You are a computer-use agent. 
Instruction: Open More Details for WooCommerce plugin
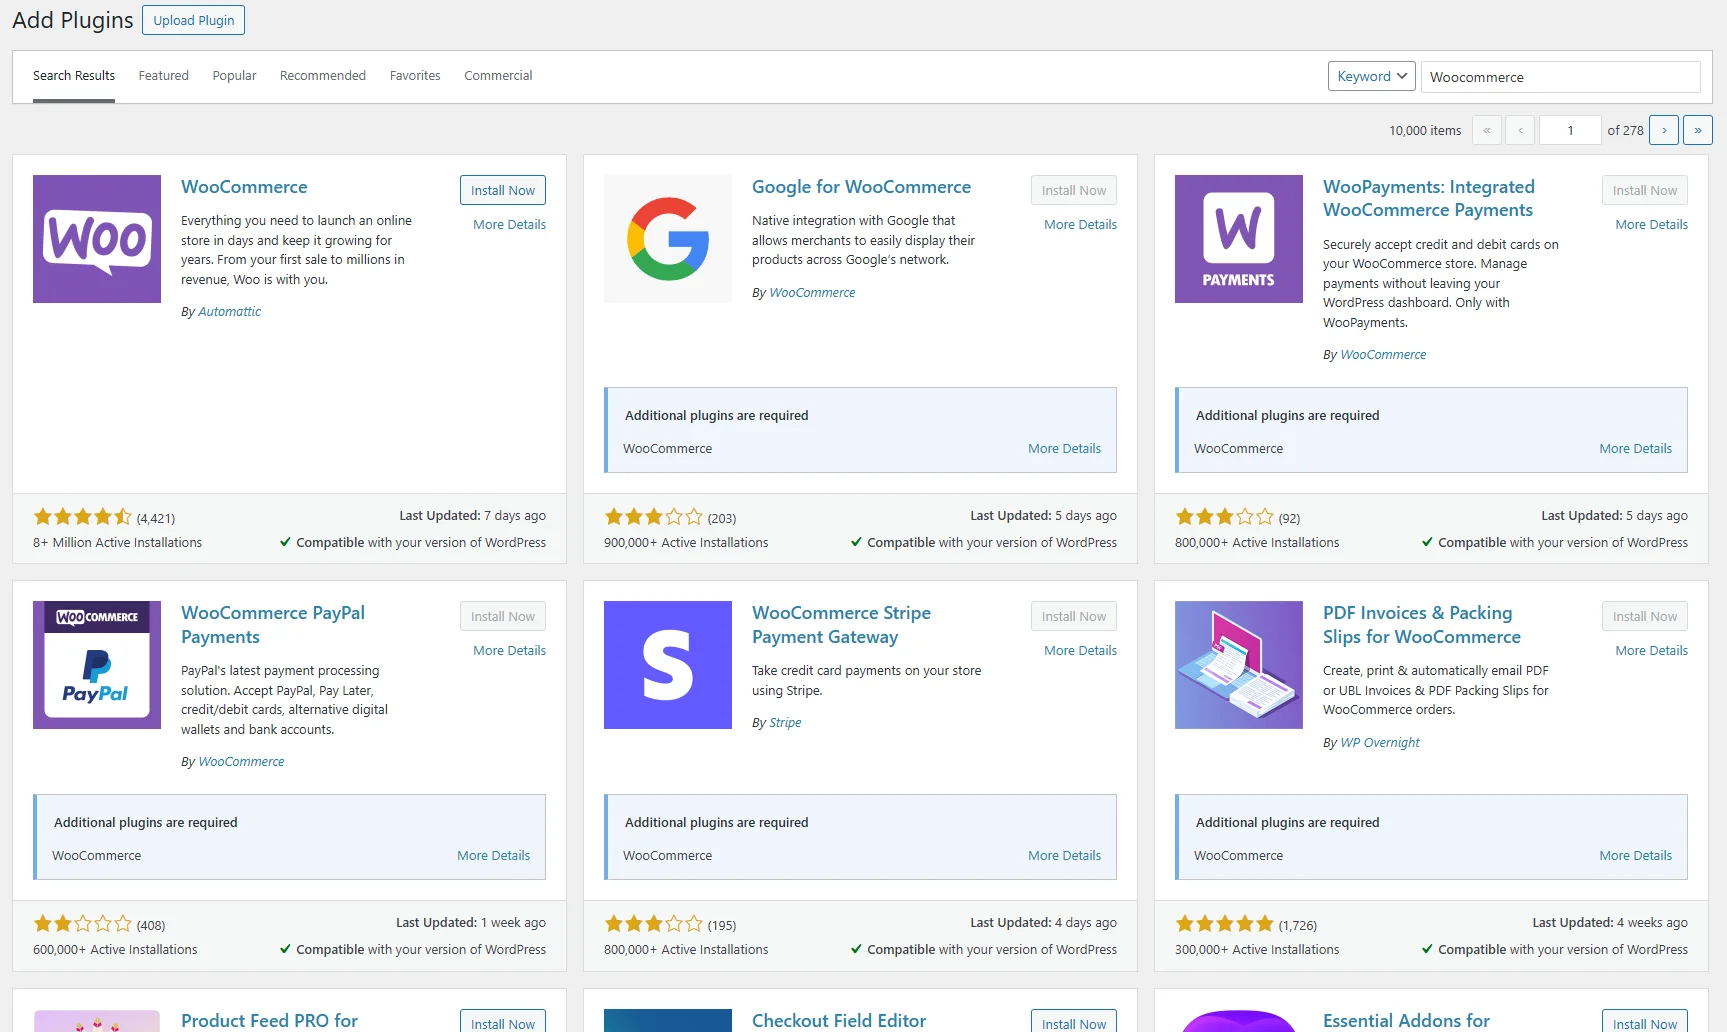point(510,225)
